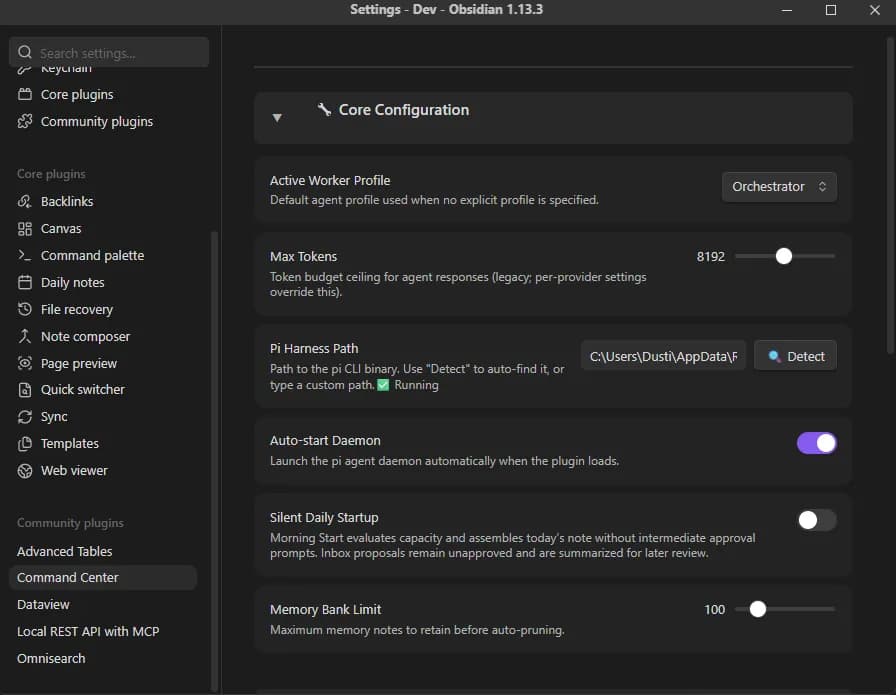This screenshot has height=695, width=896.
Task: Click the Note composer merge icon
Action: point(25,336)
